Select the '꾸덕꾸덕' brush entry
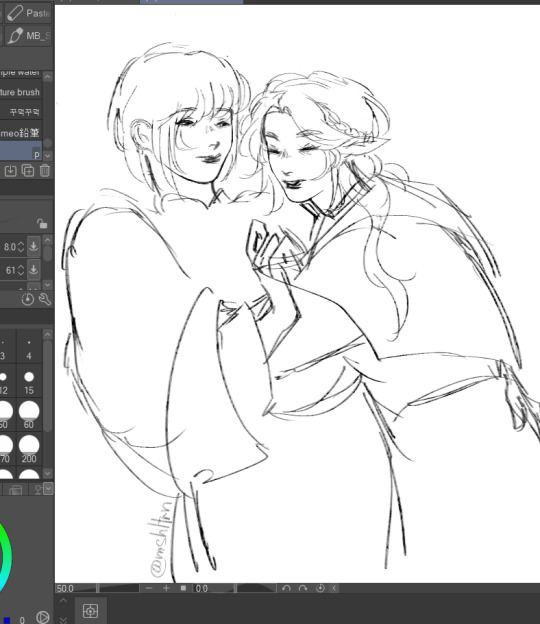 21,112
